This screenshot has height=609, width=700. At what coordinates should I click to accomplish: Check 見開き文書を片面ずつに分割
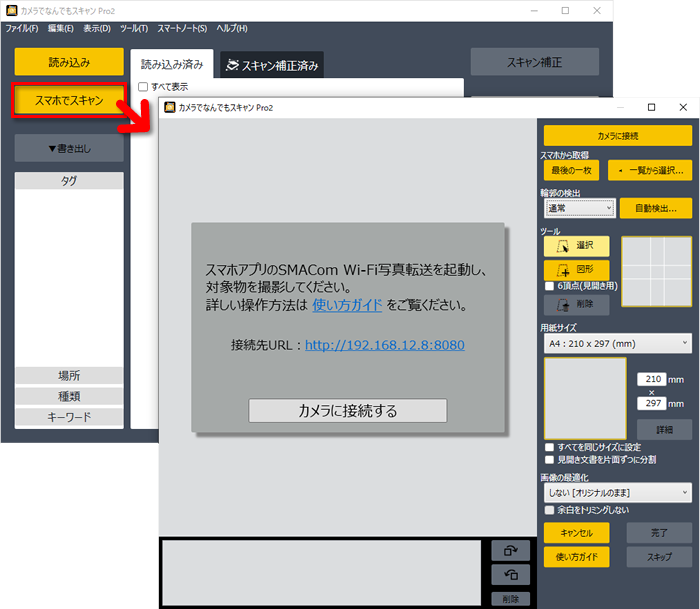[x=550, y=460]
